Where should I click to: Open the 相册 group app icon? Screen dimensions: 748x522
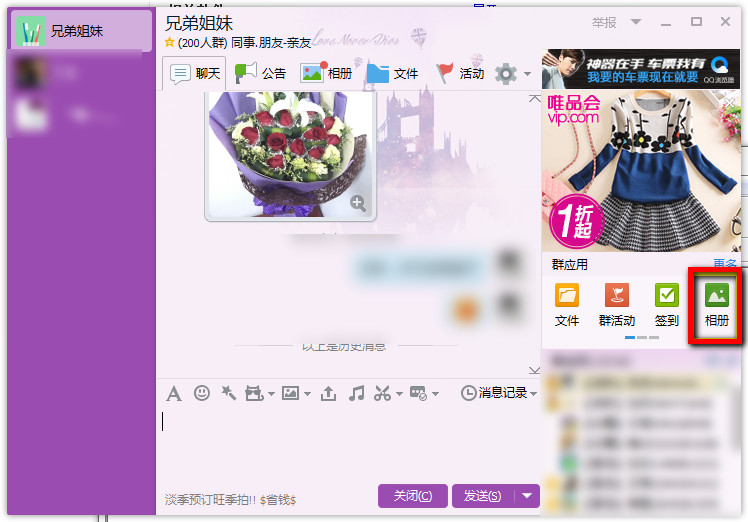(x=717, y=305)
